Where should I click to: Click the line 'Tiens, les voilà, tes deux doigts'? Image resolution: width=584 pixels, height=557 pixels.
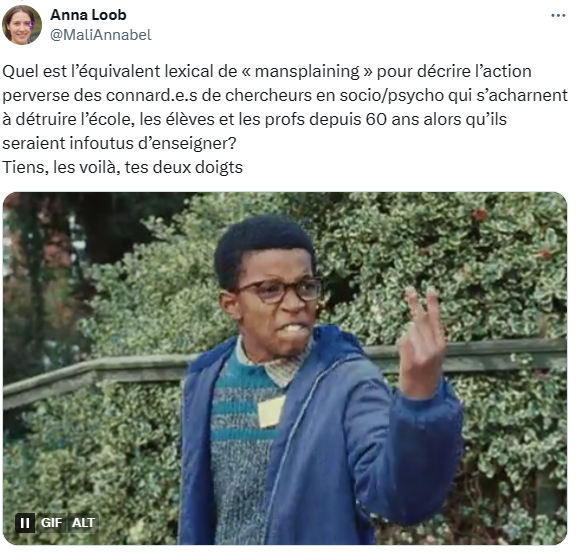point(123,167)
